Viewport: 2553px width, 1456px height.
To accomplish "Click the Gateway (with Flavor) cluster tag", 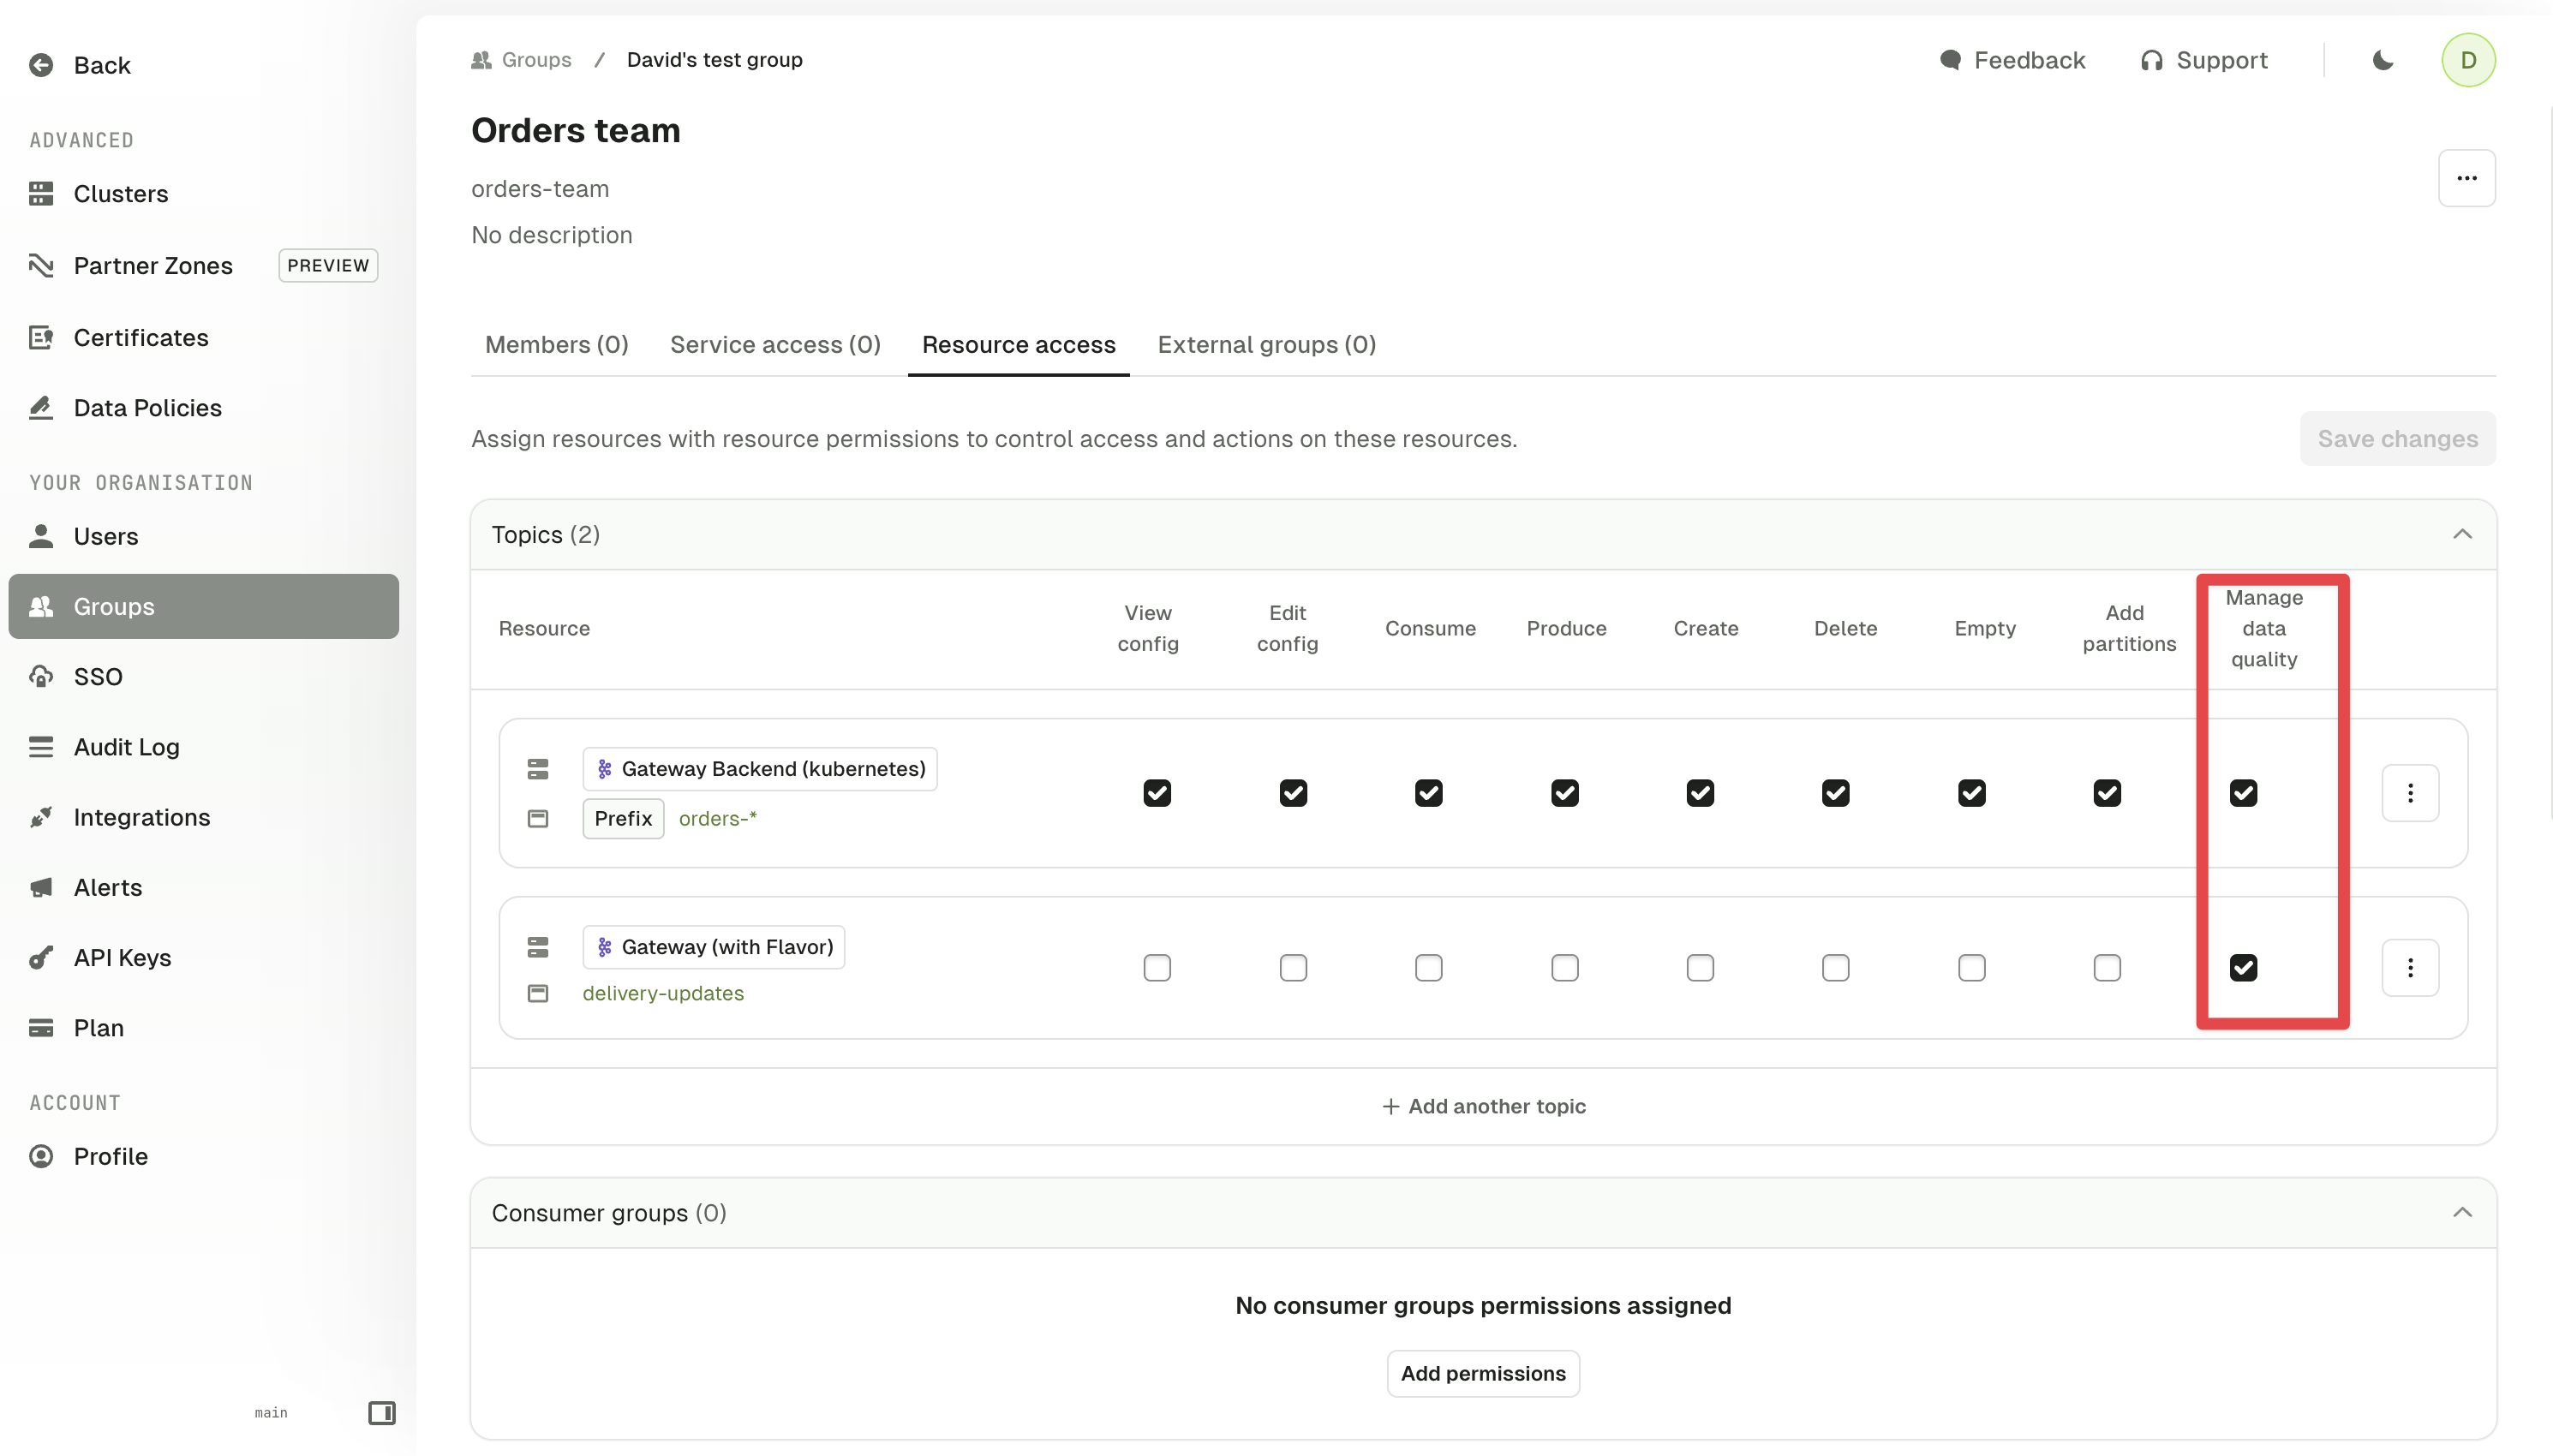I will click(x=714, y=946).
